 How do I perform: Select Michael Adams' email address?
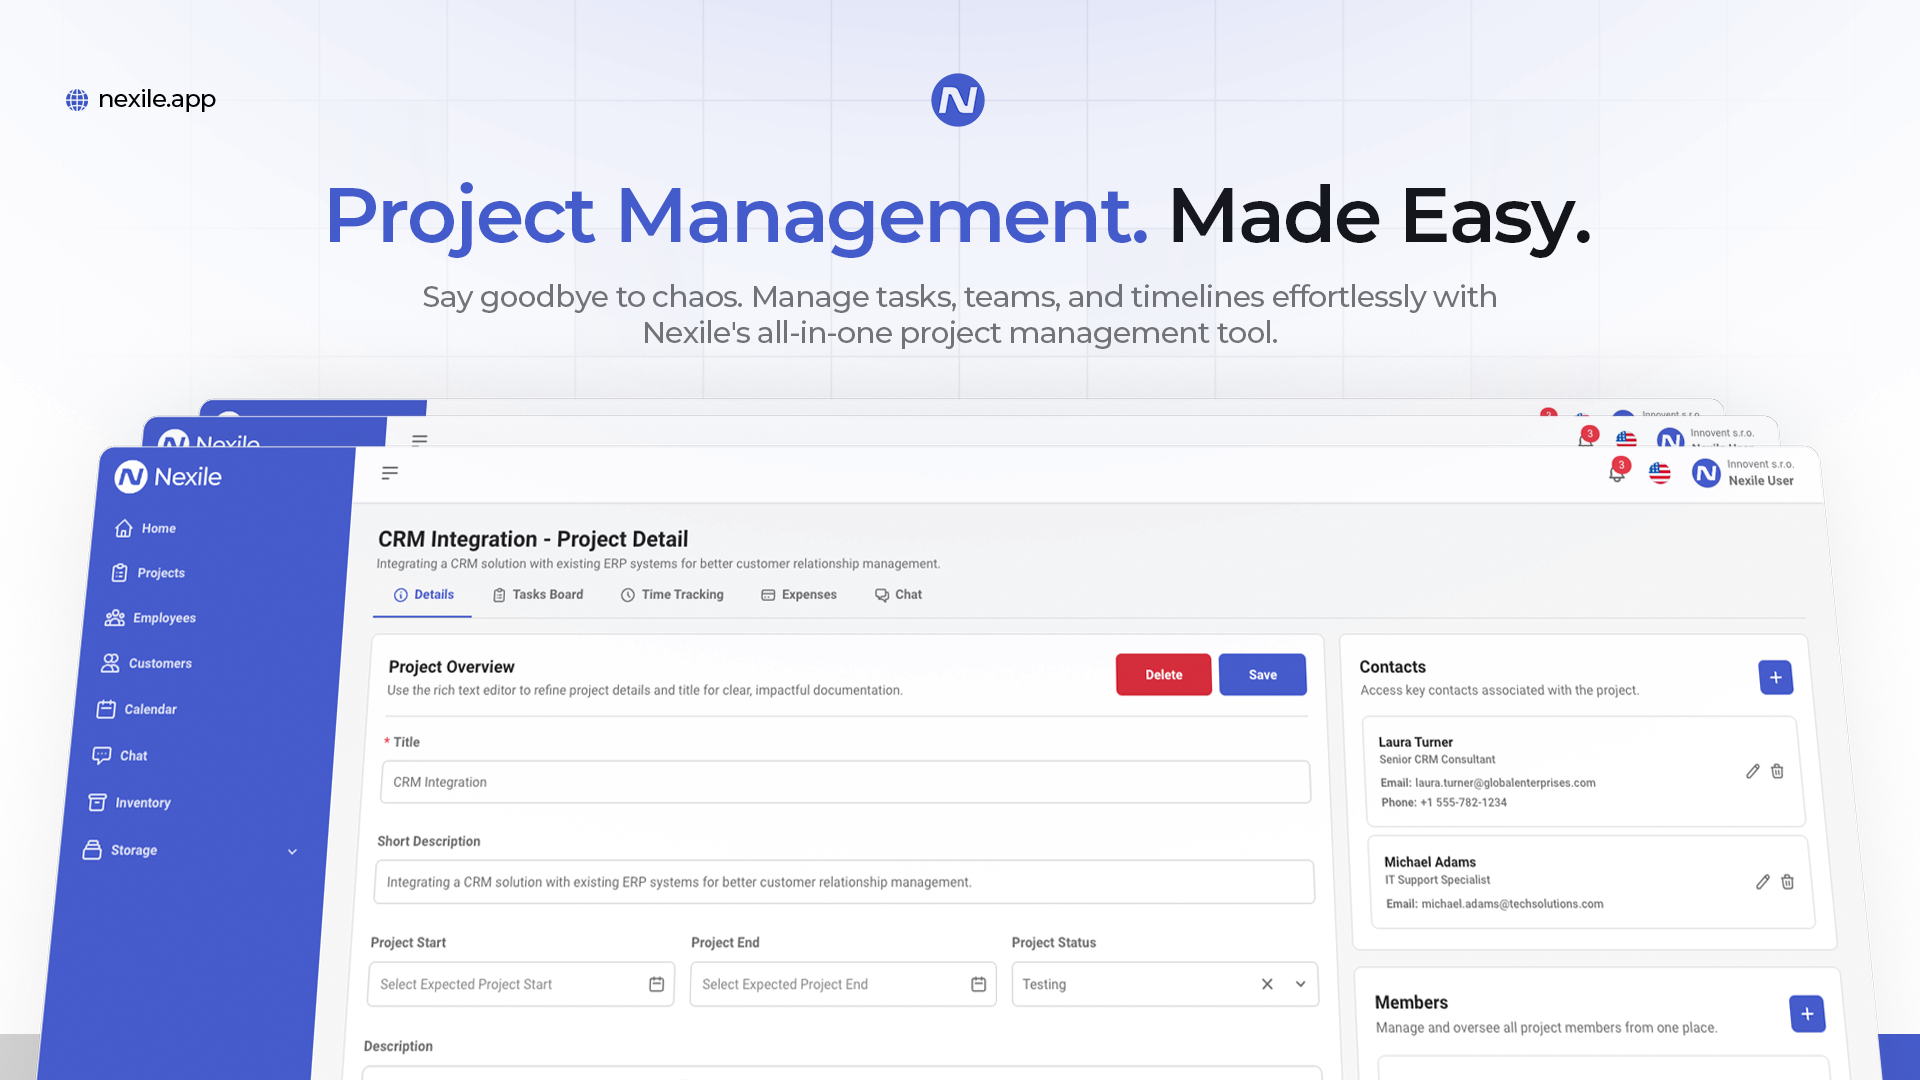(1512, 904)
